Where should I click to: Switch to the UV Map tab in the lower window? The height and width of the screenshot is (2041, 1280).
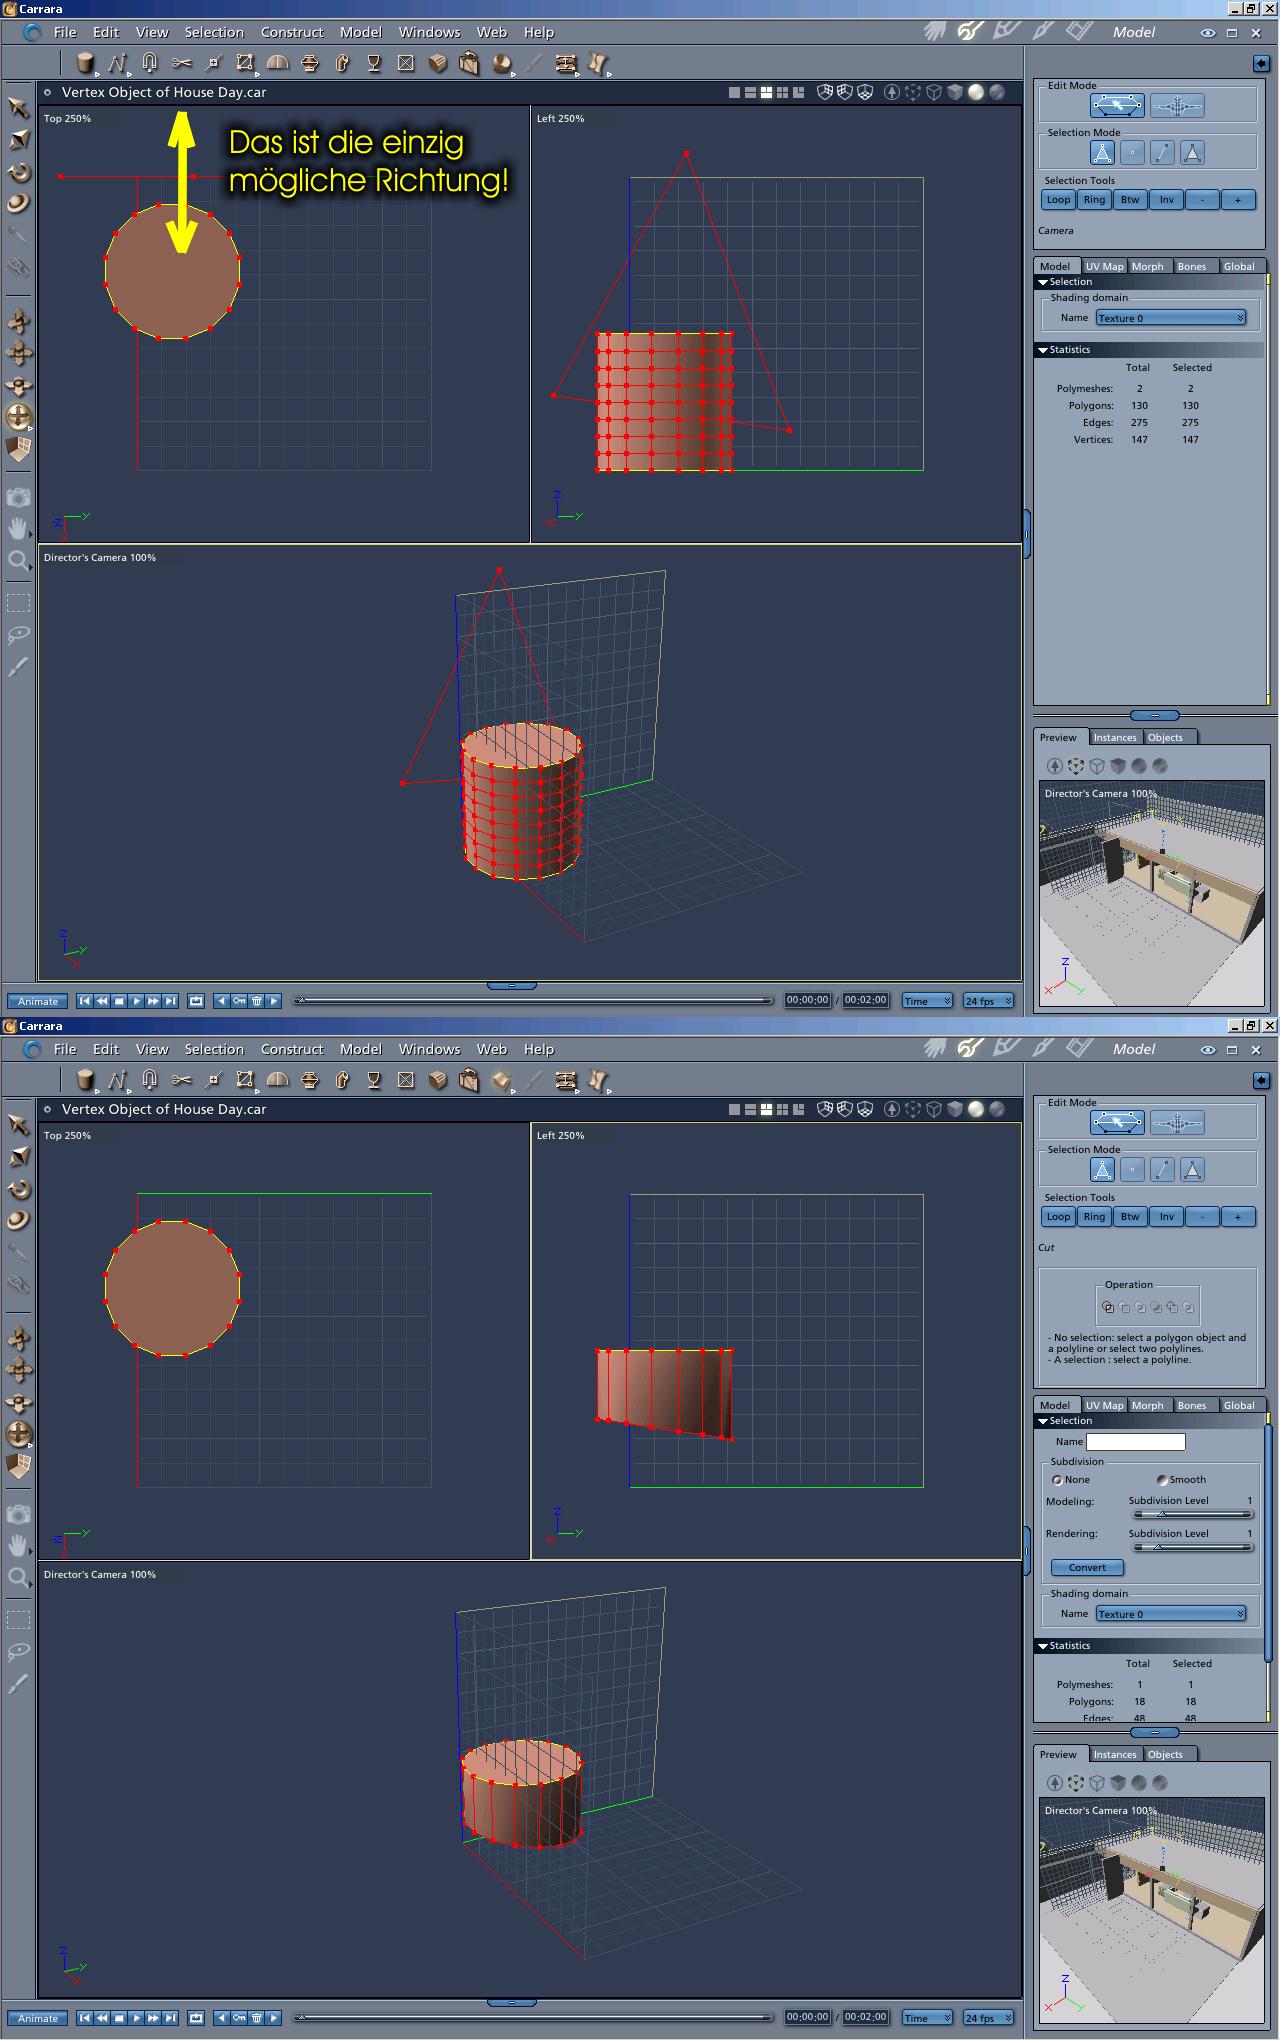1104,1405
